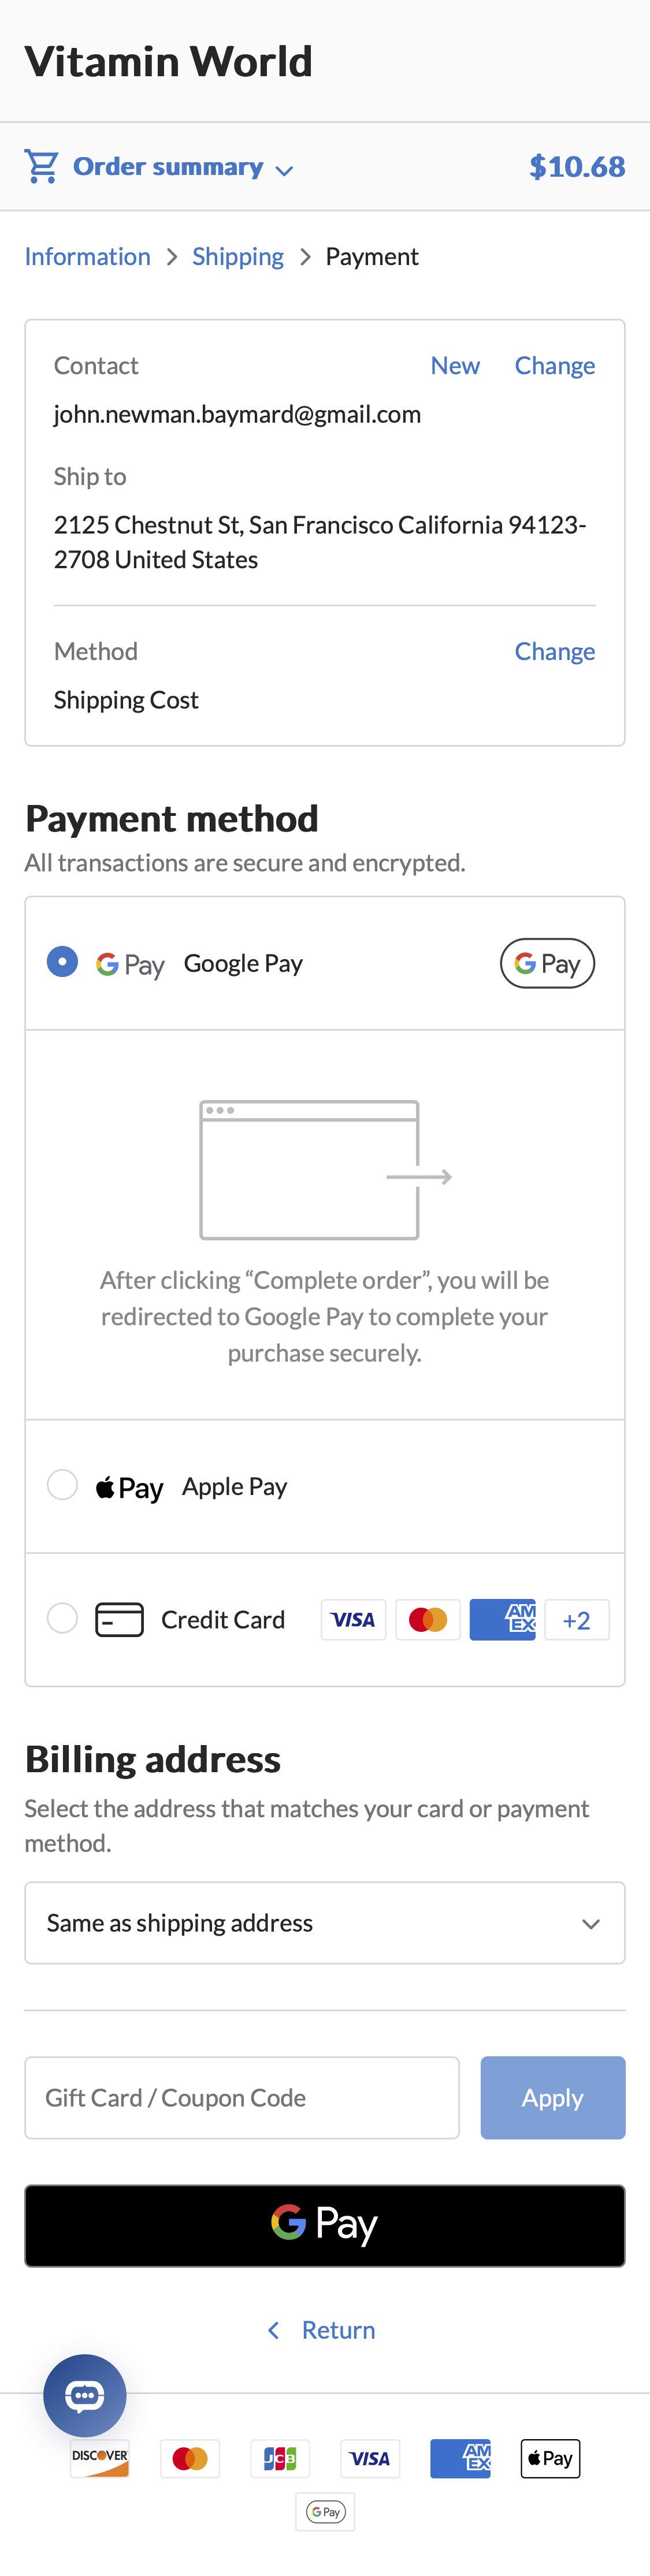Image resolution: width=650 pixels, height=2576 pixels.
Task: Click the Discover logo in footer
Action: point(100,2458)
